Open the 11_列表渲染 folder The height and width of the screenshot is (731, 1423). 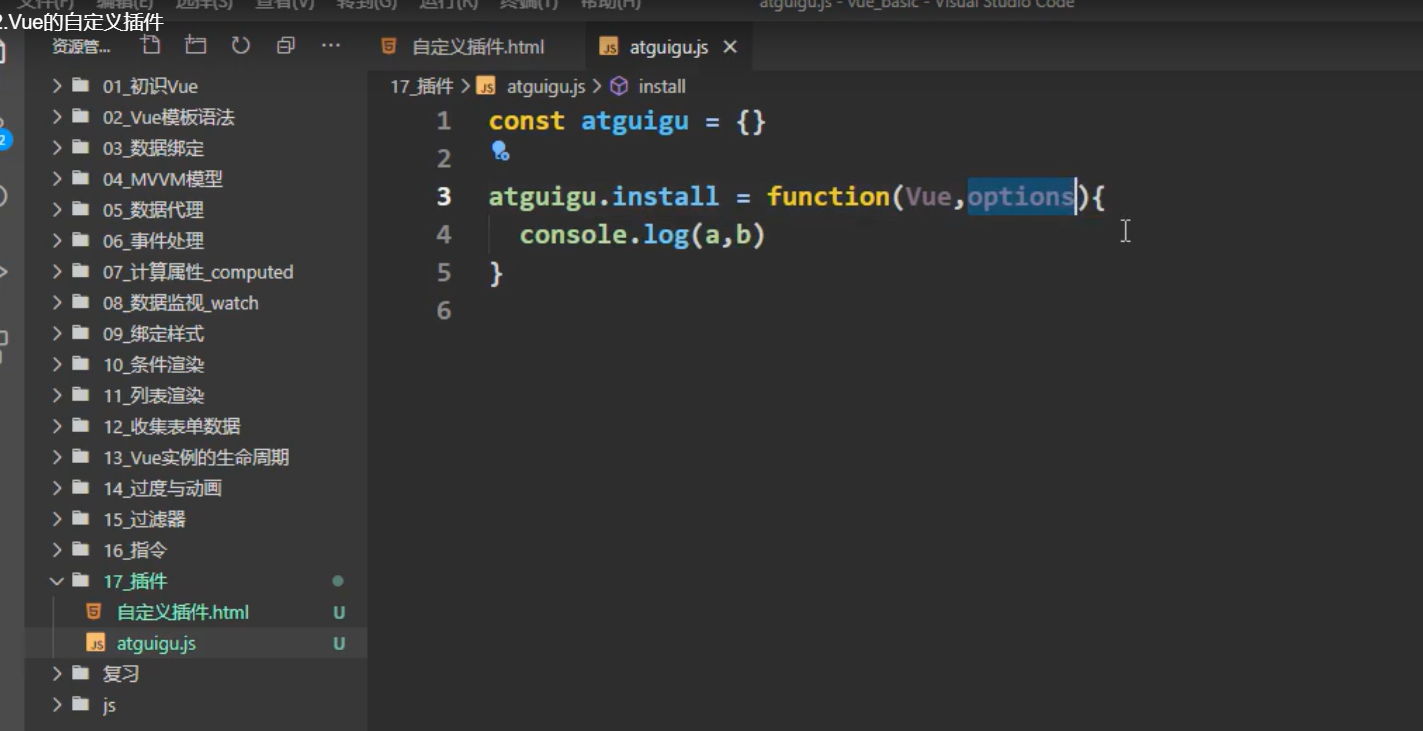[x=196, y=396]
